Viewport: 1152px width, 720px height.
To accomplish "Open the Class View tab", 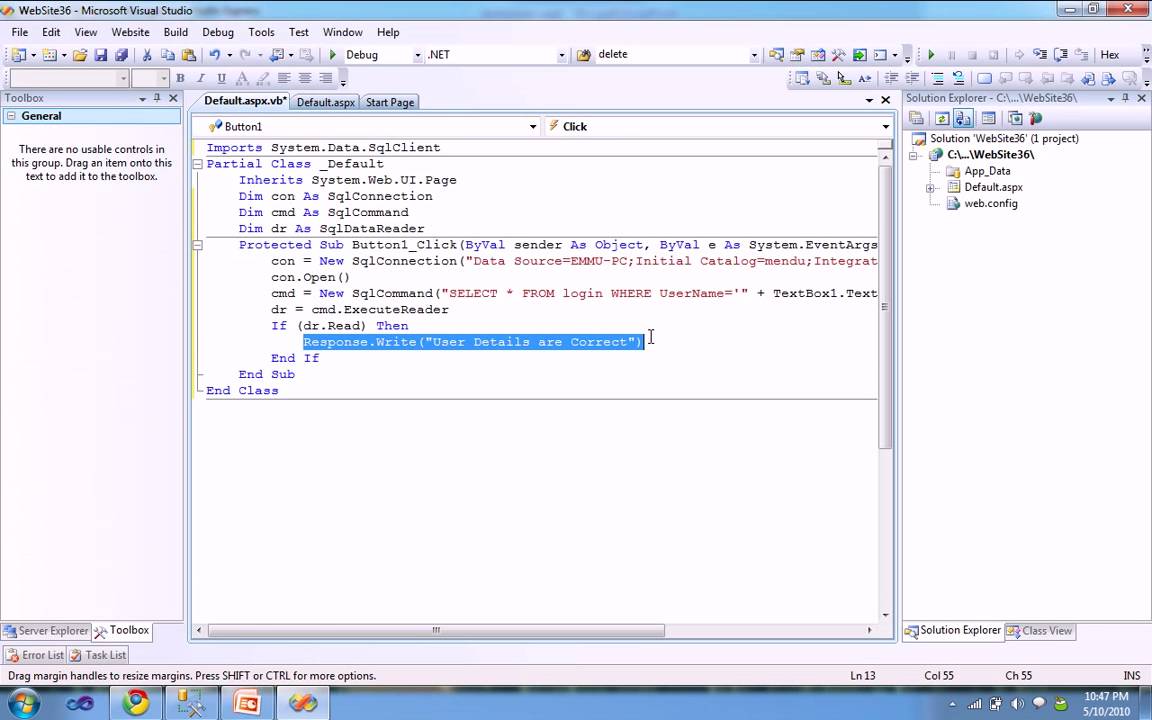I will [x=1040, y=631].
